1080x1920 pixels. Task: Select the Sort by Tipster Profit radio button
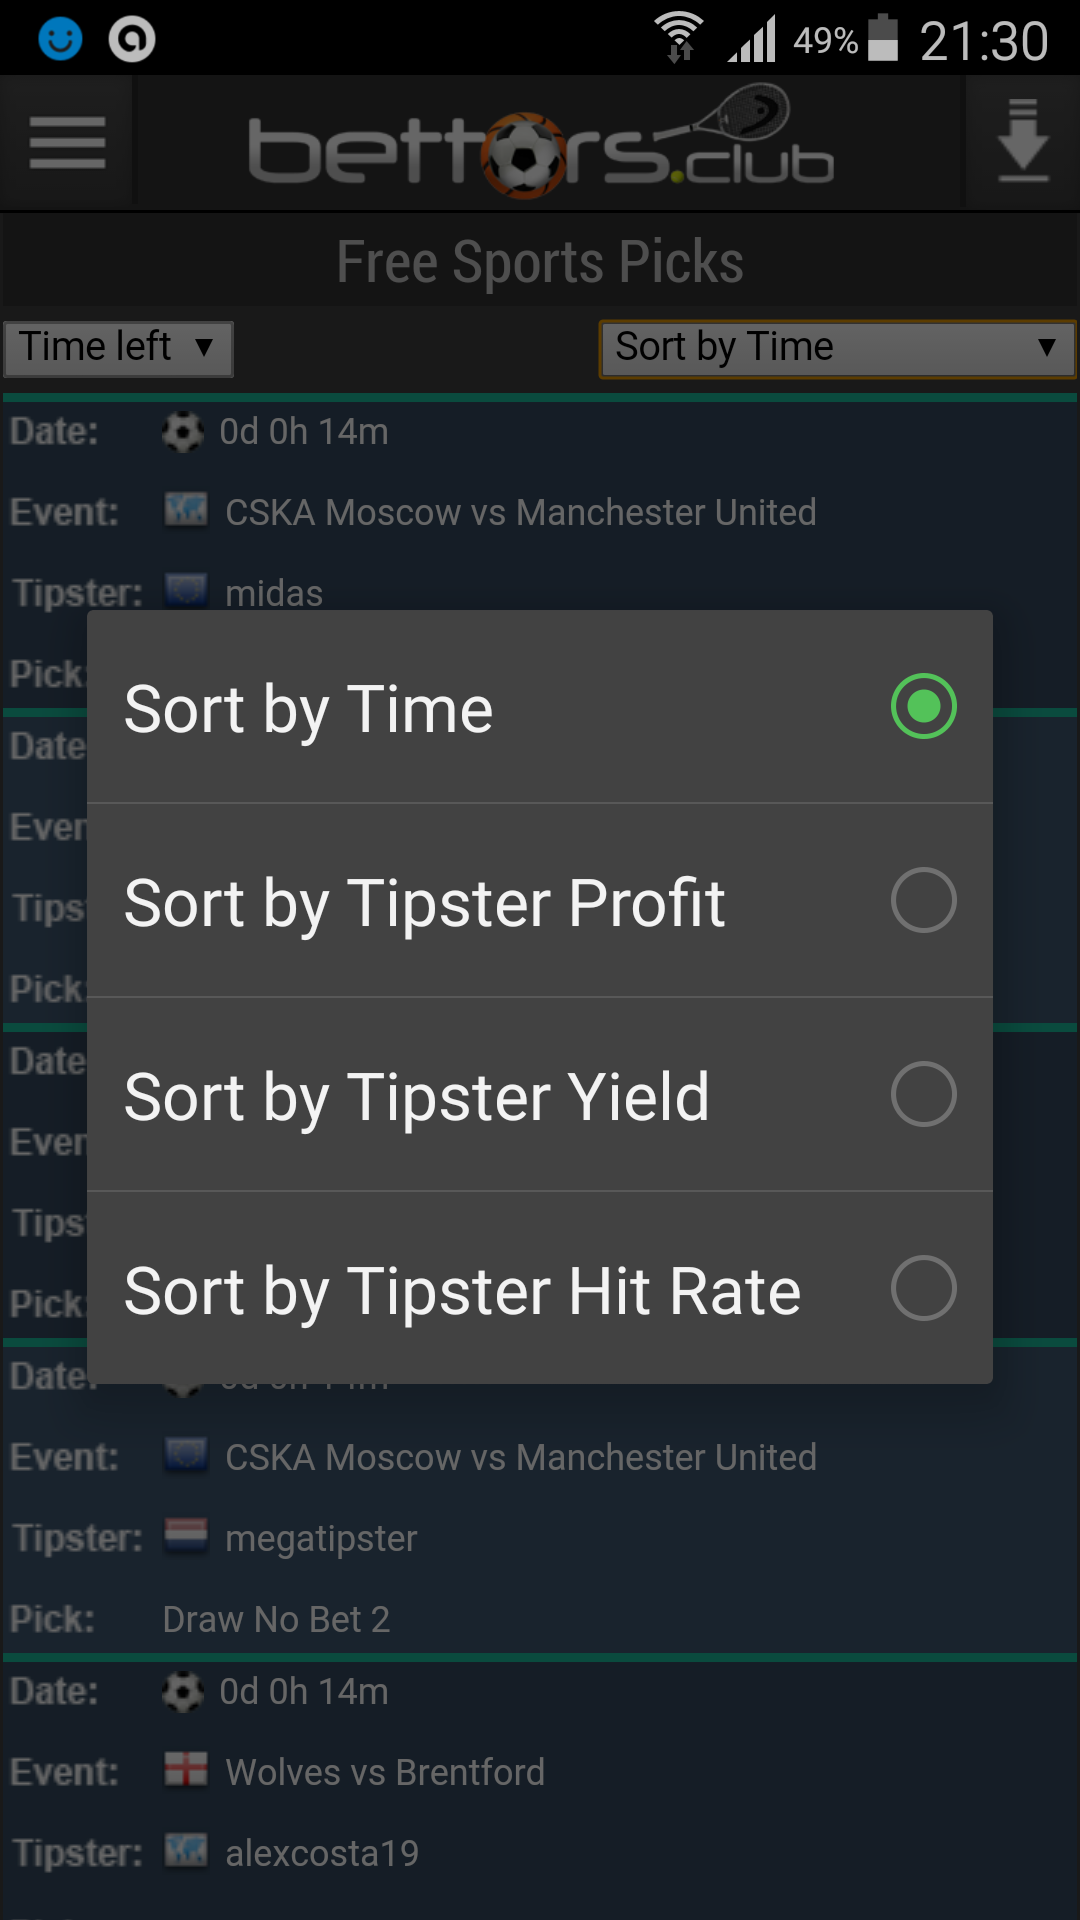pos(923,901)
